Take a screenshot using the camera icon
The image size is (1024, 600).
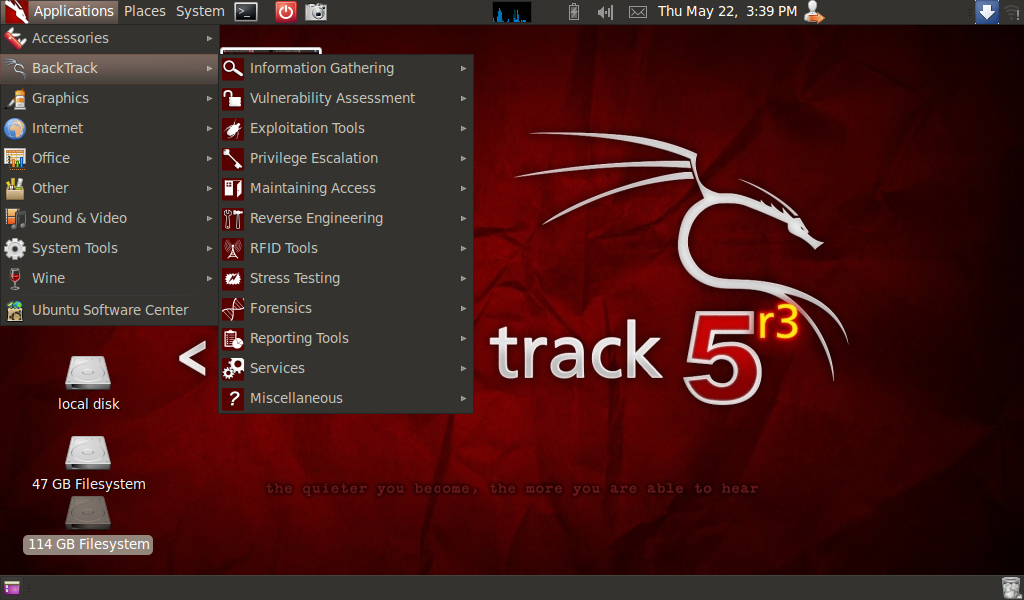pos(315,12)
